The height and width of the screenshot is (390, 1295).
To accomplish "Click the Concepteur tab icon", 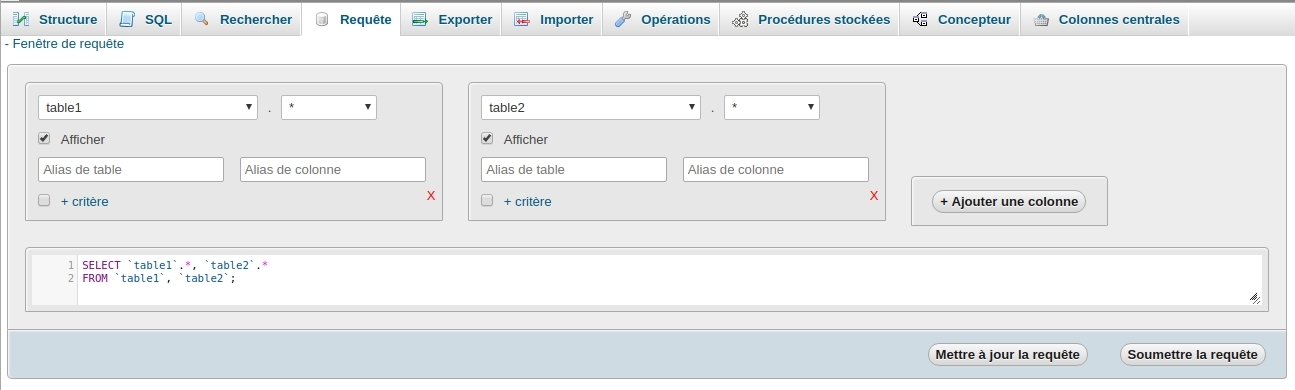I will 920,19.
